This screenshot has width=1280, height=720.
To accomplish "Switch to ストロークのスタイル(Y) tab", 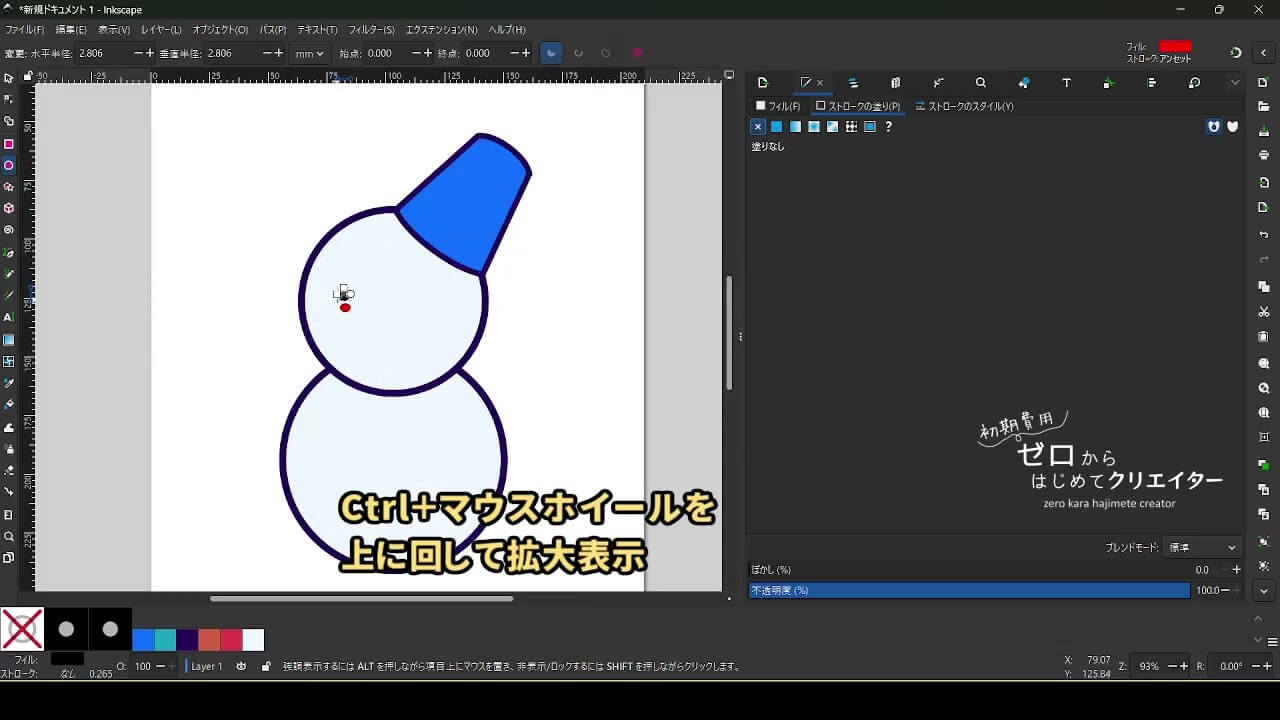I will click(x=964, y=106).
